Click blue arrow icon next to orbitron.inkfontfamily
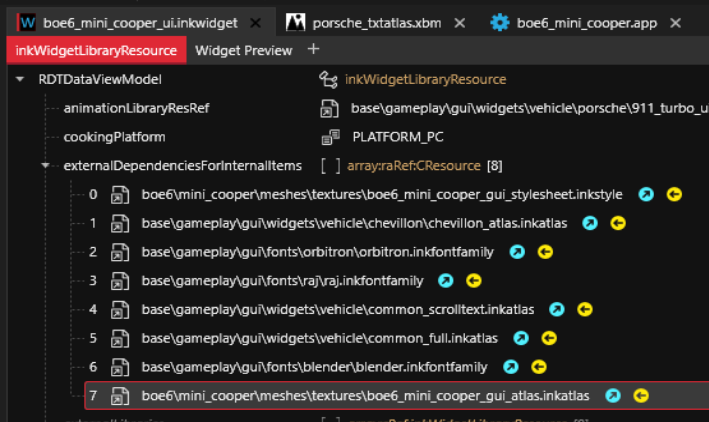The image size is (709, 422). (x=517, y=252)
